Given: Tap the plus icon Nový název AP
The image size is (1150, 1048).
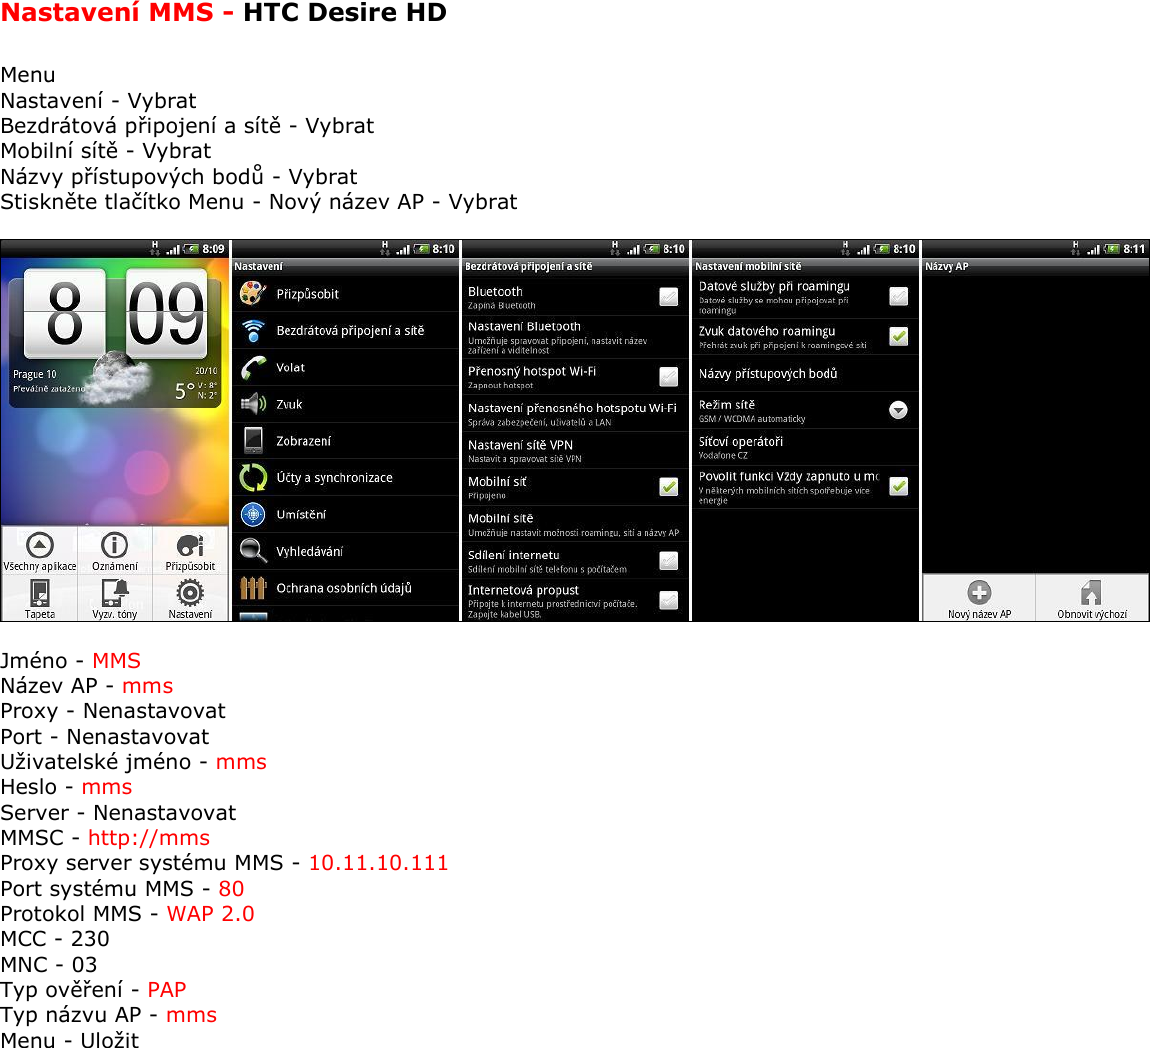Looking at the screenshot, I should [979, 592].
